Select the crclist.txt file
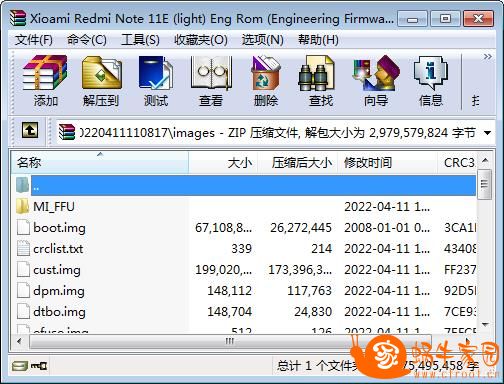504x384 pixels. (246, 249)
